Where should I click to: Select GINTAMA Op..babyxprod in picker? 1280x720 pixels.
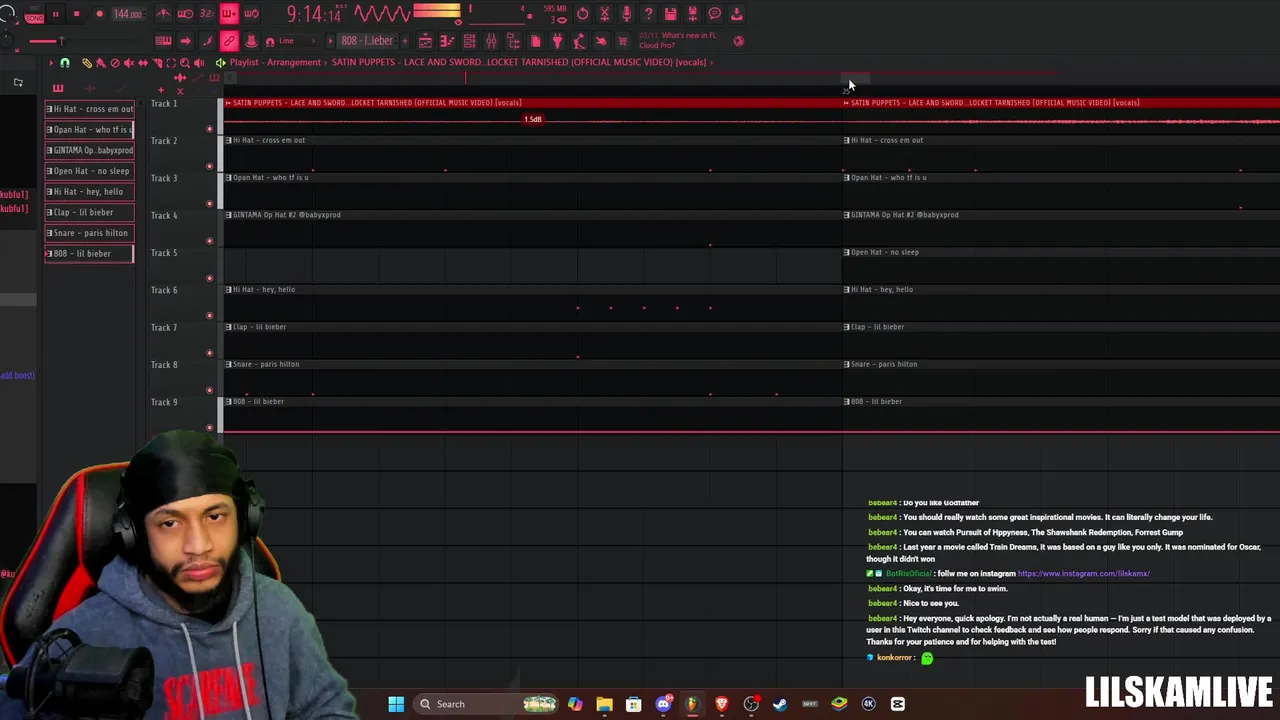coord(90,150)
